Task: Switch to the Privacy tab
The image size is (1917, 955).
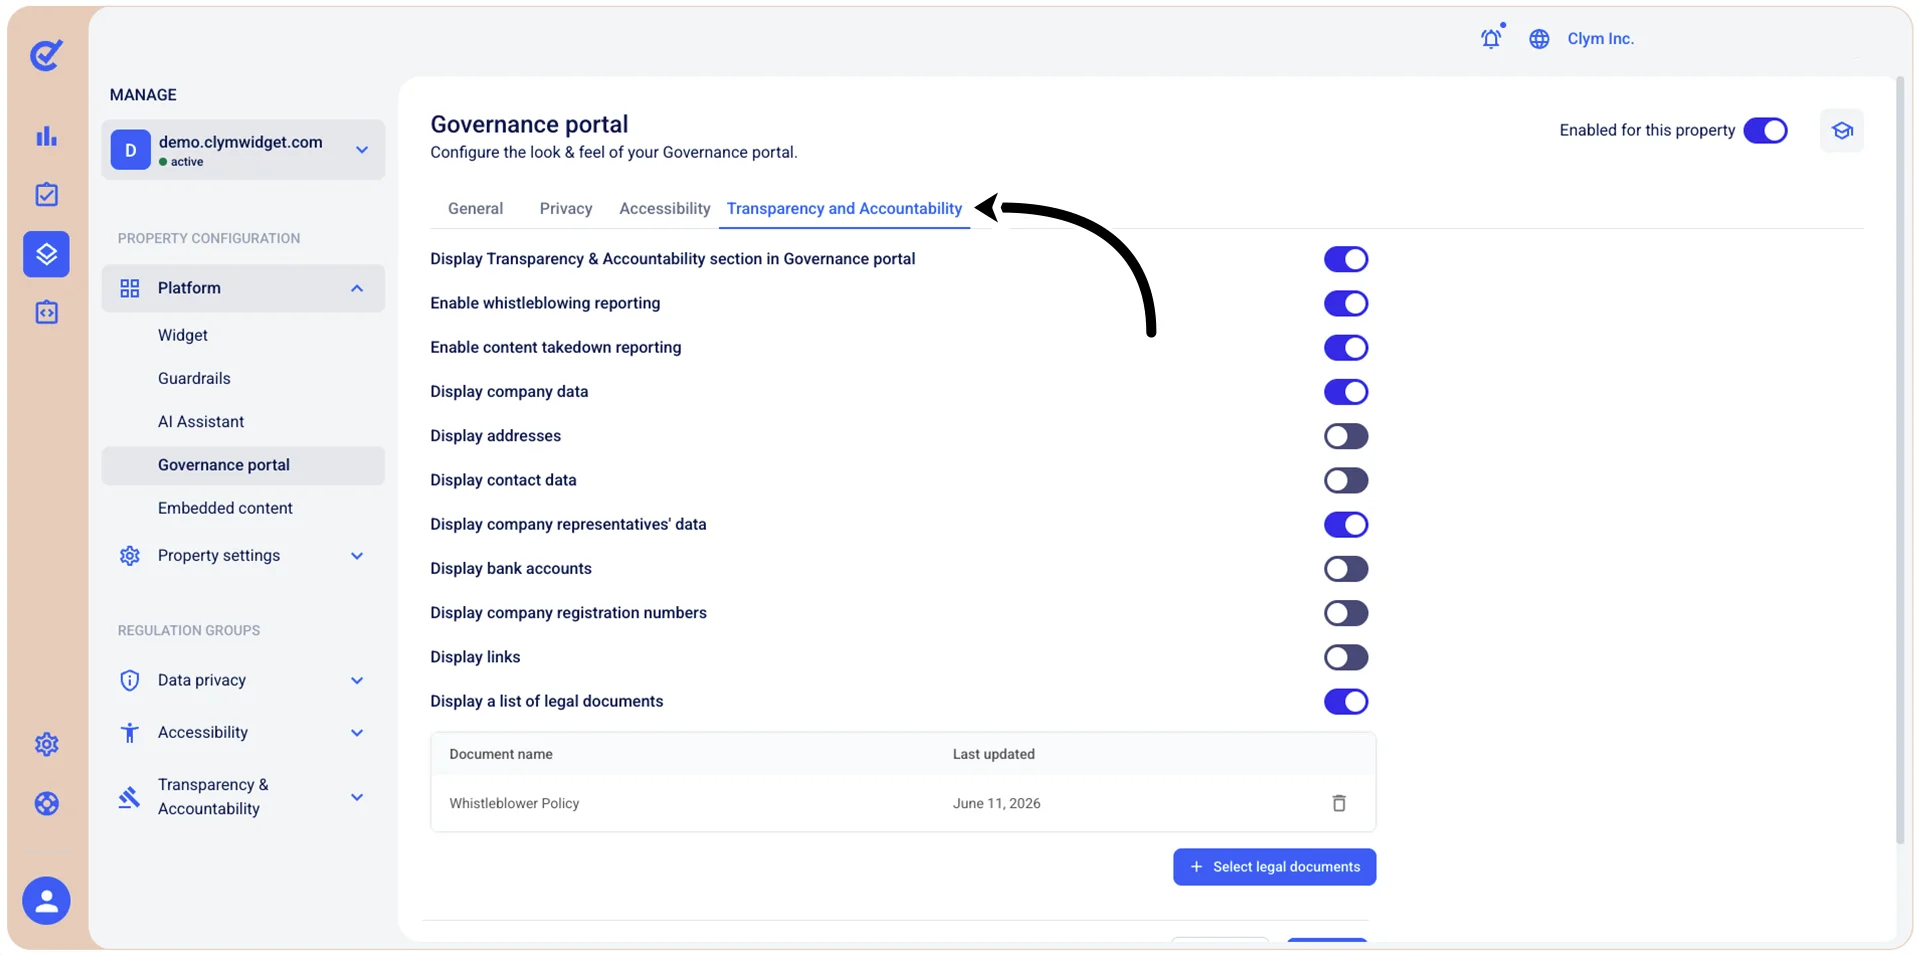Action: 566,209
